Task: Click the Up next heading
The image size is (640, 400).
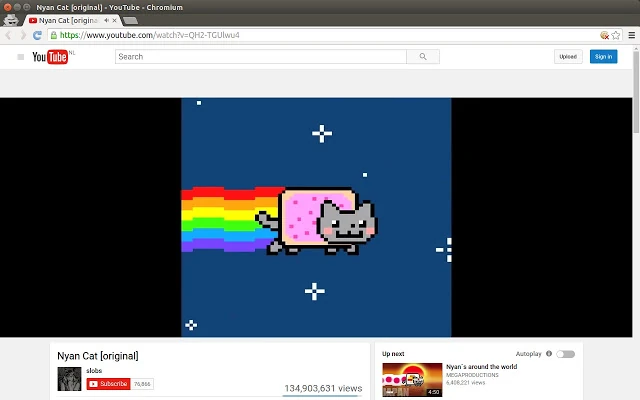Action: [x=393, y=354]
